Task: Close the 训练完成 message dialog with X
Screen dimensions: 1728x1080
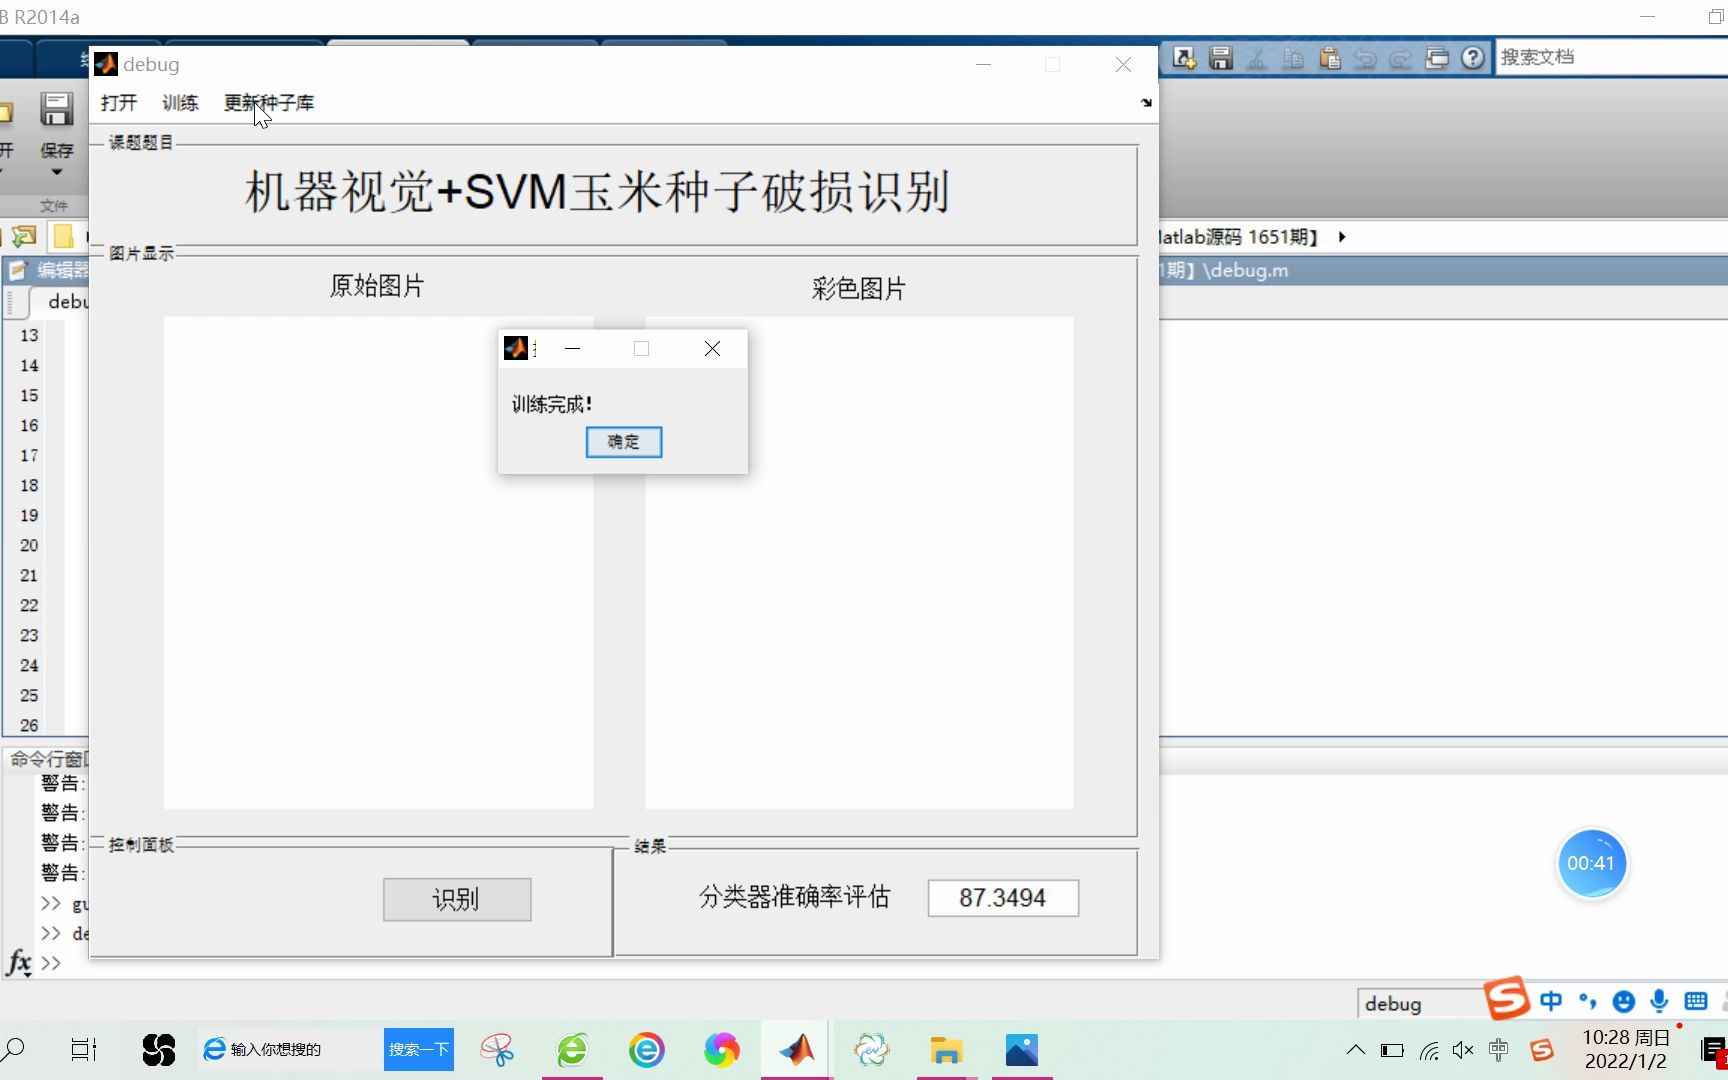Action: point(712,349)
